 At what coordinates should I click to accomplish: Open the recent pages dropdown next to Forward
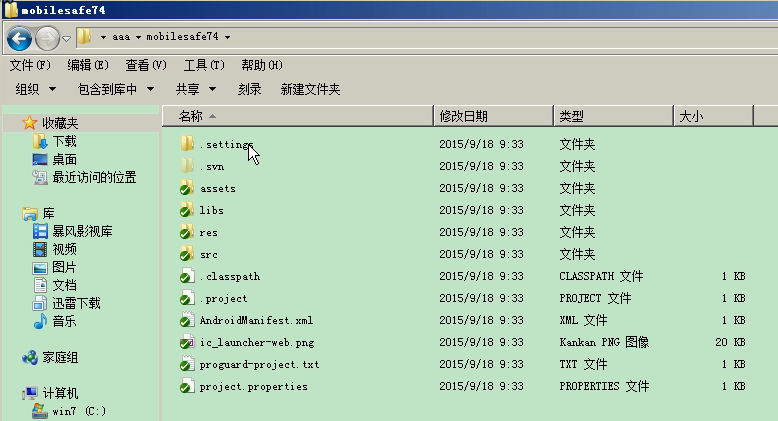tap(66, 38)
